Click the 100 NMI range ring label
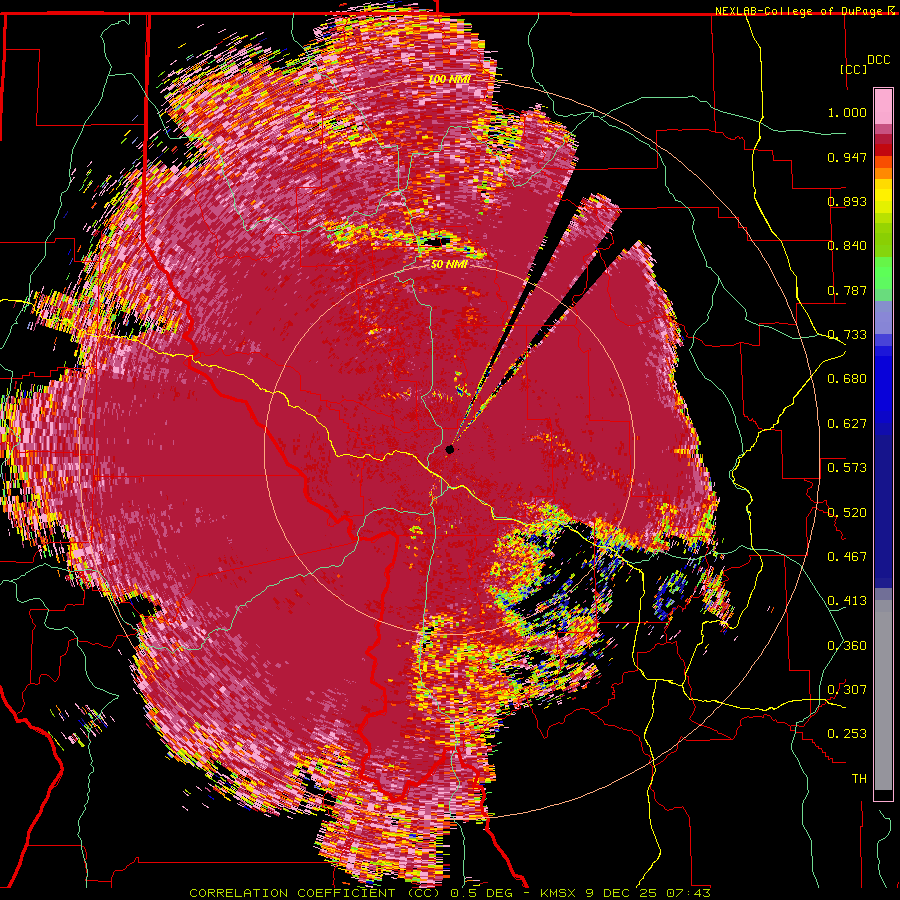 pos(450,79)
